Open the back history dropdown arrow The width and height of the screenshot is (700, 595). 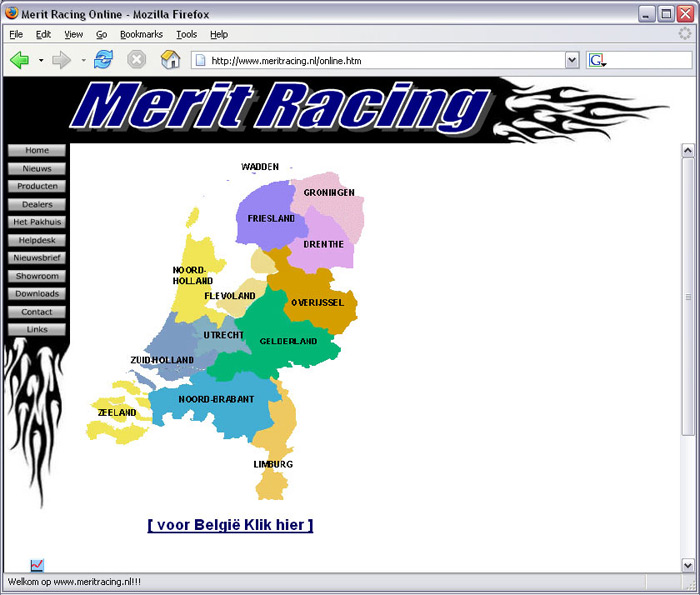(x=41, y=60)
